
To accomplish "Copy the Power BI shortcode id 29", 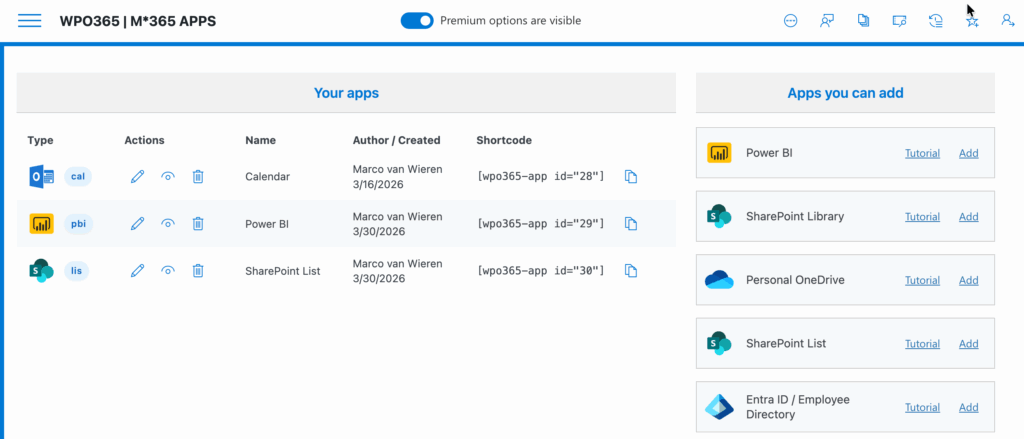I will pyautogui.click(x=631, y=223).
